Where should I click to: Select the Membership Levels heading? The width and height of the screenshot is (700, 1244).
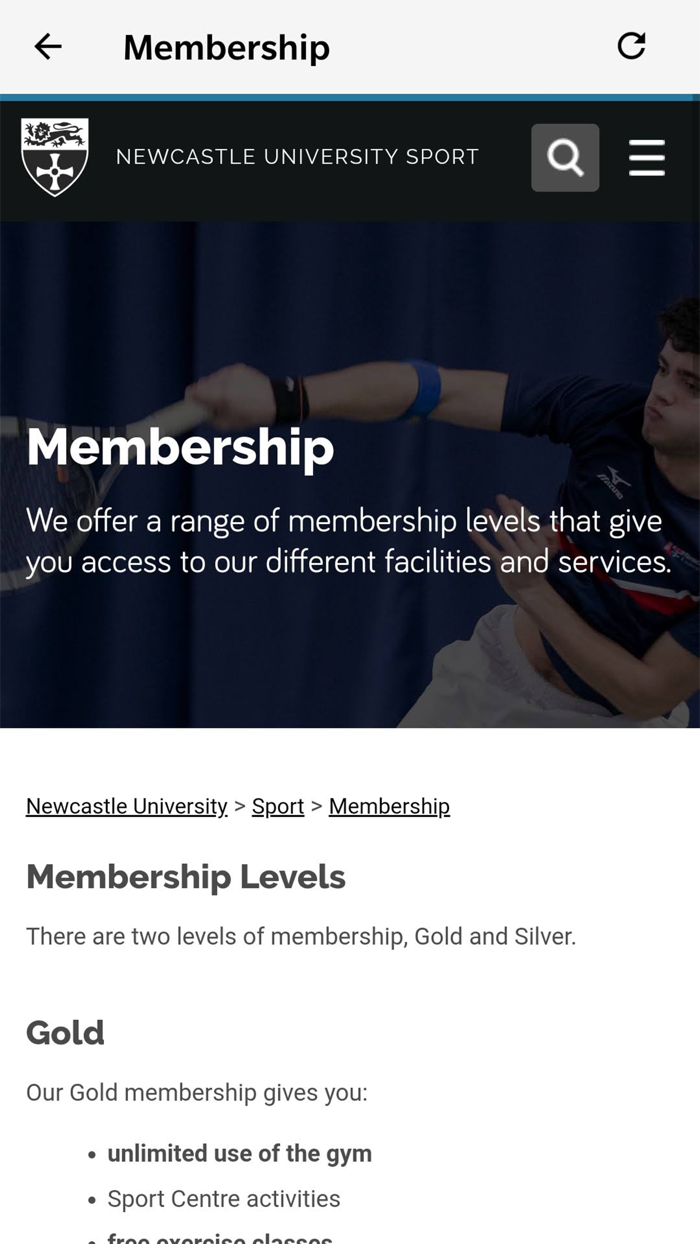tap(185, 877)
